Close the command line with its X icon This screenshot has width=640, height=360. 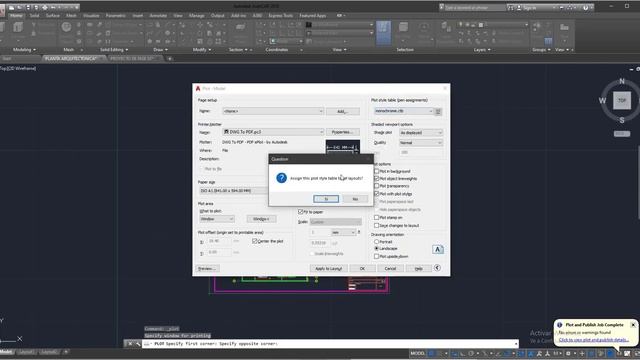pyautogui.click(x=130, y=344)
